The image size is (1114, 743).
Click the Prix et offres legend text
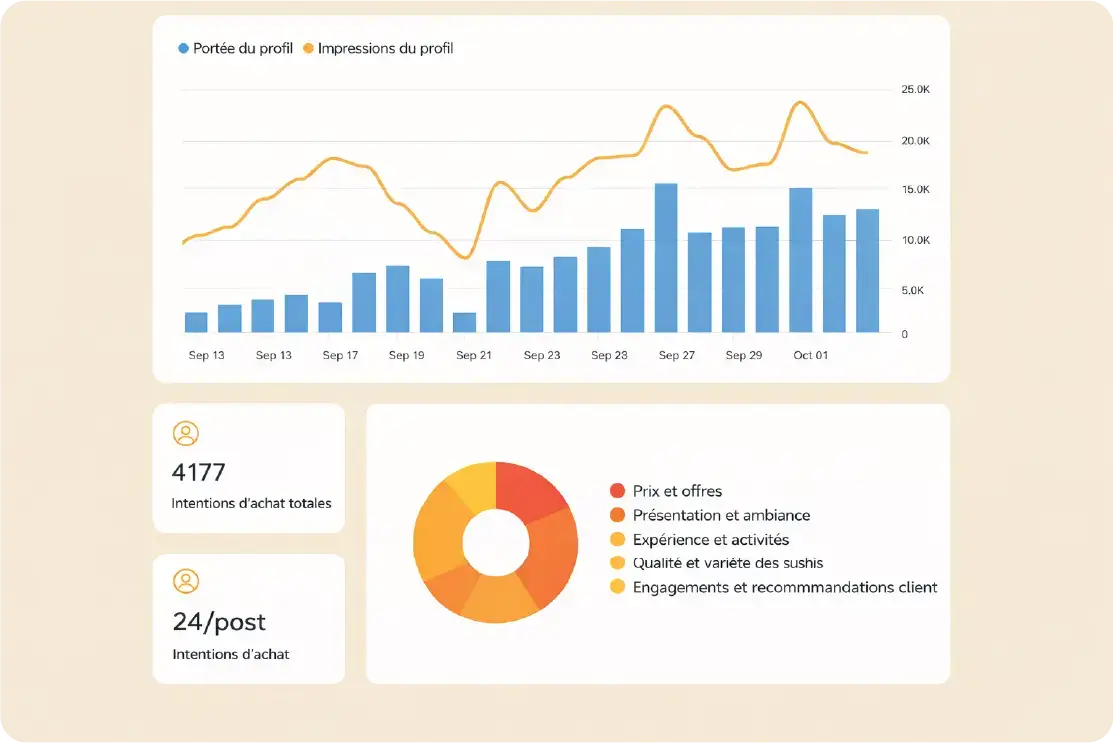coord(677,491)
